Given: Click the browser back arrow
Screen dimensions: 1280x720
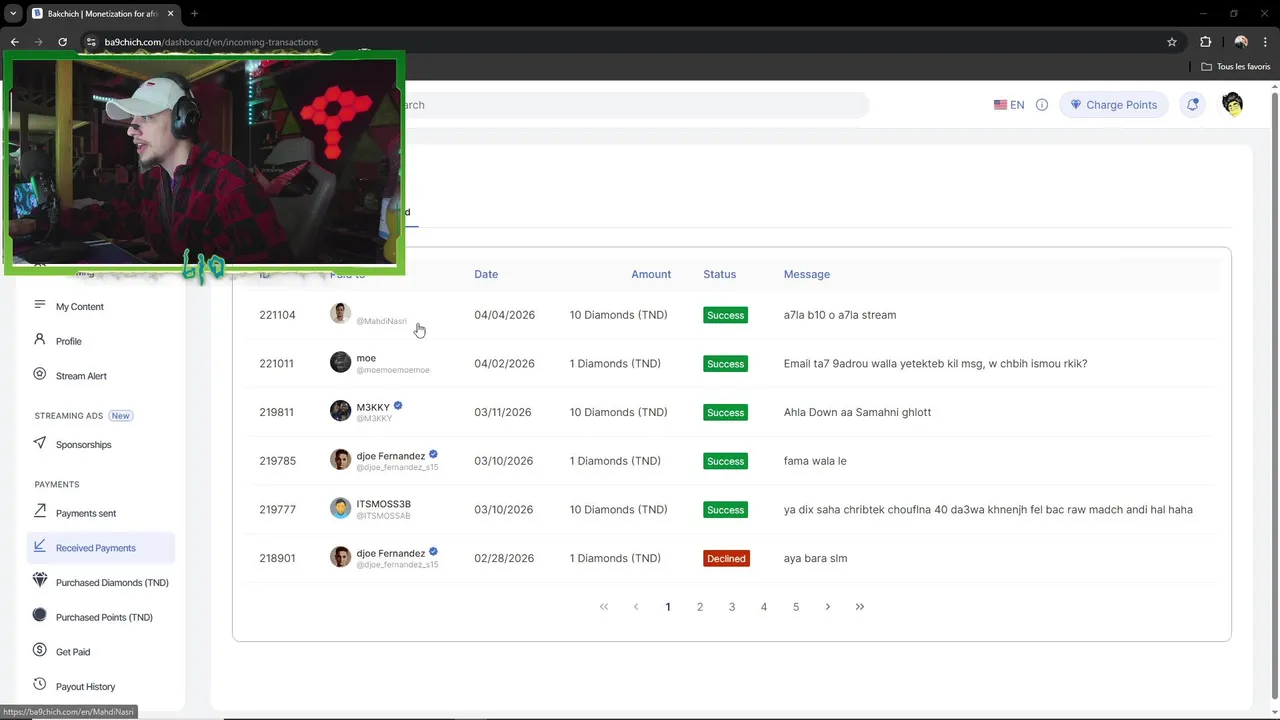Looking at the screenshot, I should [x=14, y=42].
